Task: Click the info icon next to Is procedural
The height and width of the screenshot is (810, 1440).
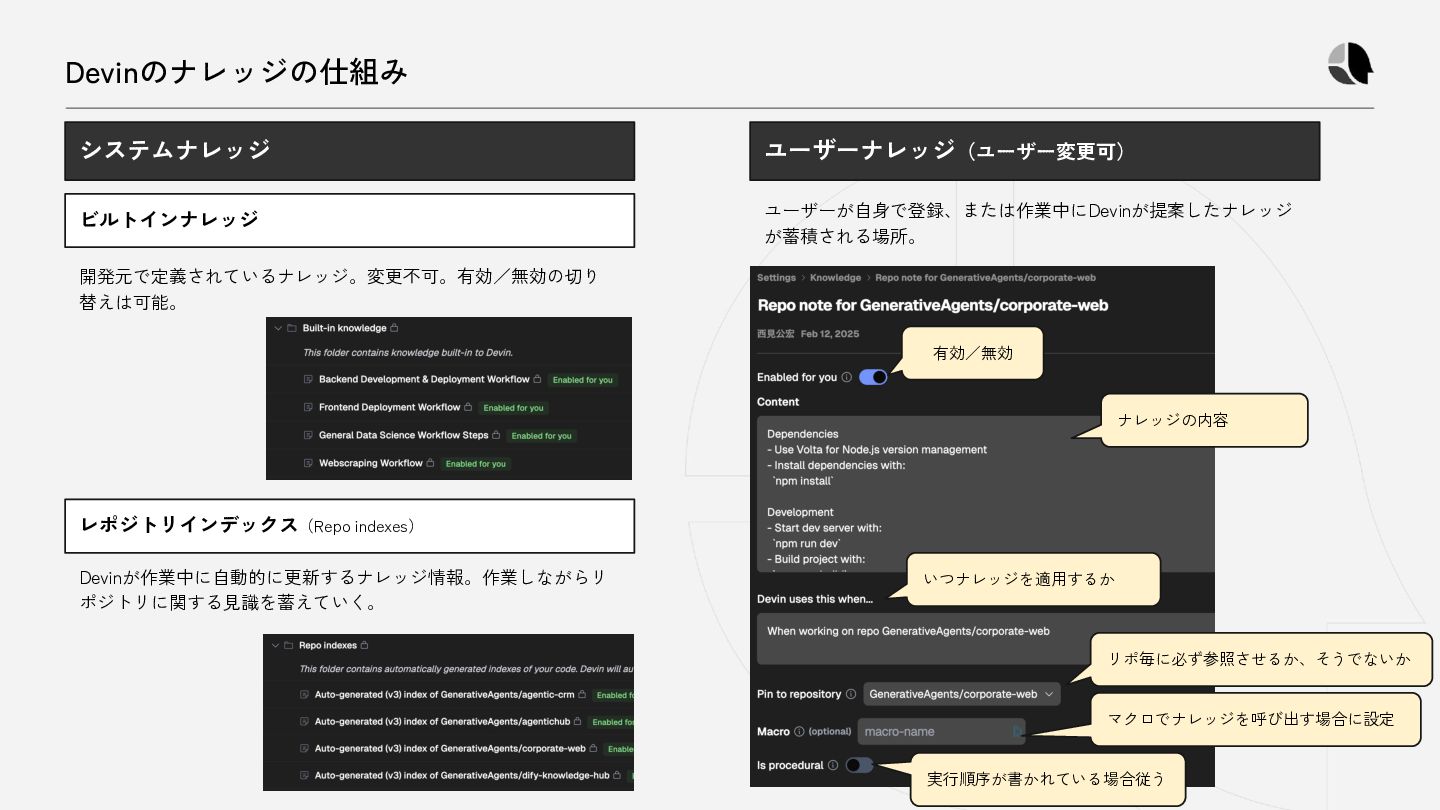Action: click(833, 766)
